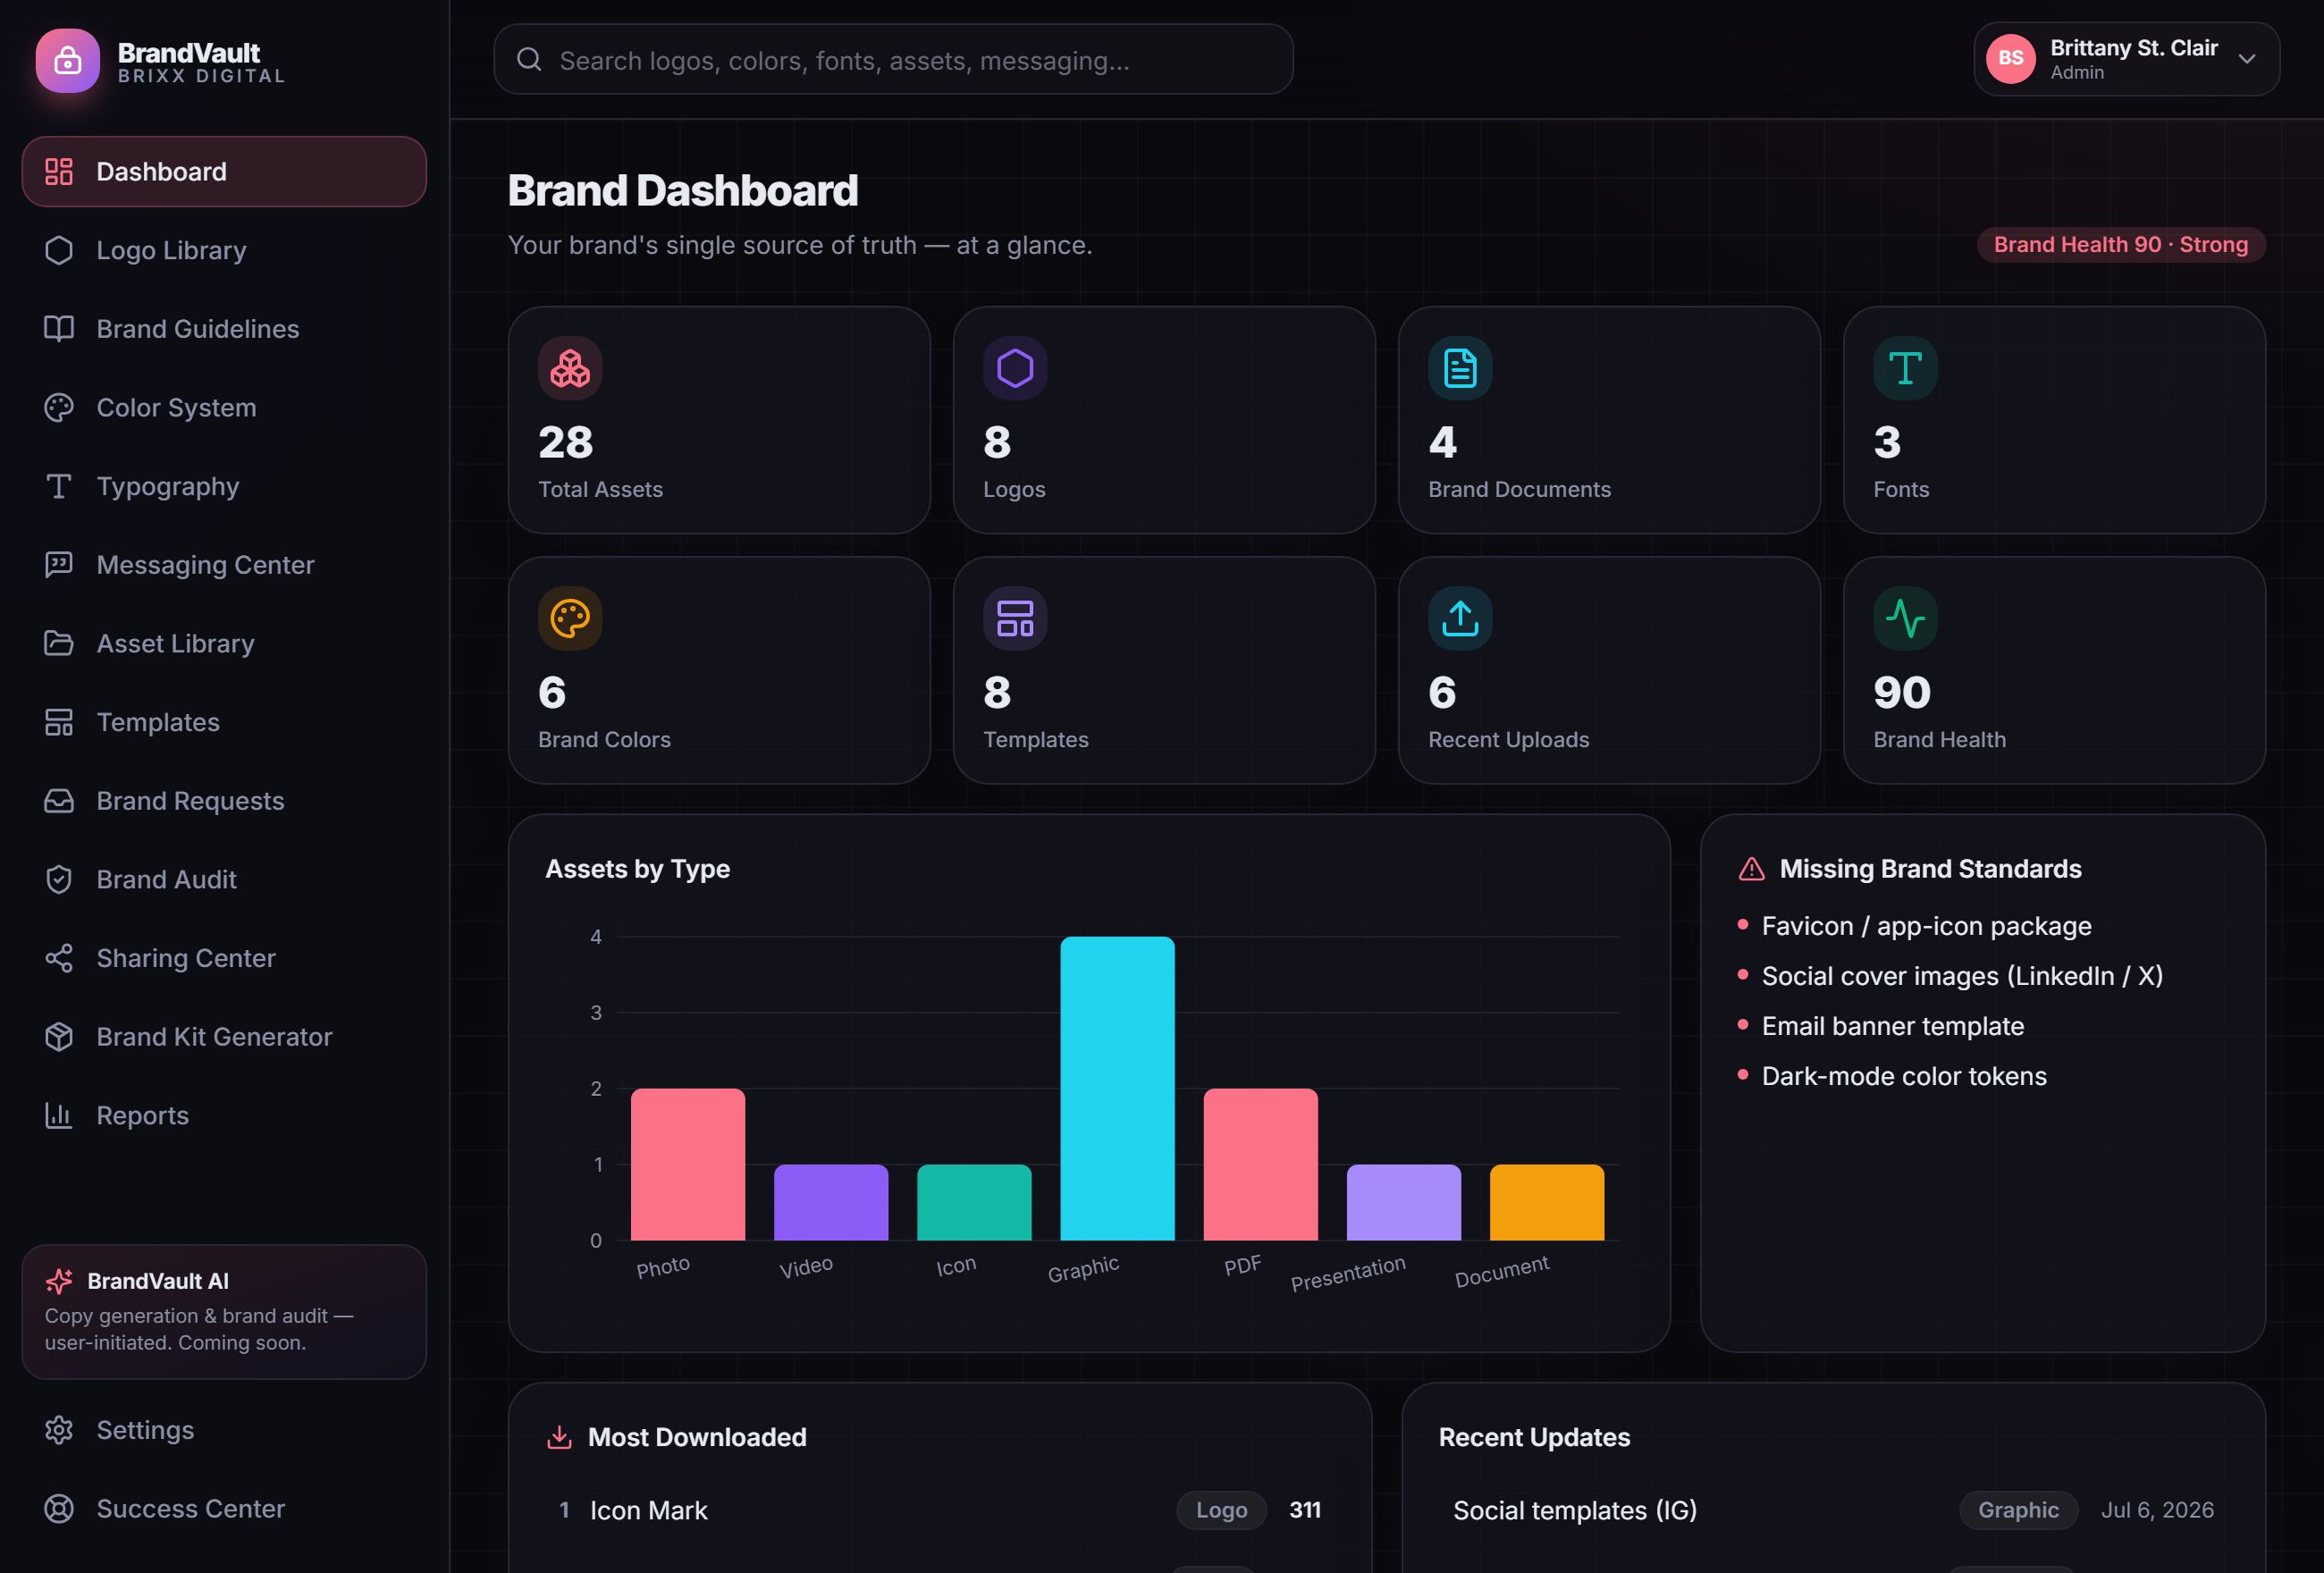Click the Graphic tag on Social templates row
The image size is (2324, 1573).
tap(2018, 1510)
